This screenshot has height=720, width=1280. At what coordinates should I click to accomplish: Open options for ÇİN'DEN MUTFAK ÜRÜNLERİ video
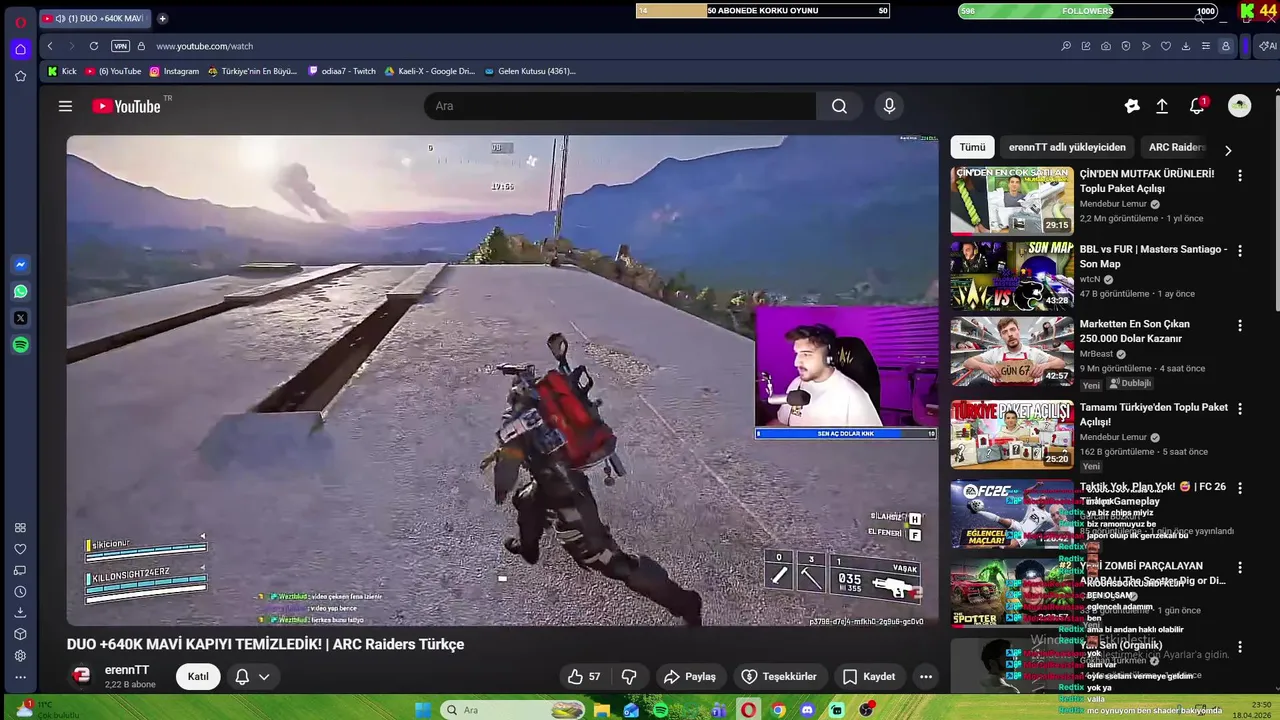tap(1240, 176)
